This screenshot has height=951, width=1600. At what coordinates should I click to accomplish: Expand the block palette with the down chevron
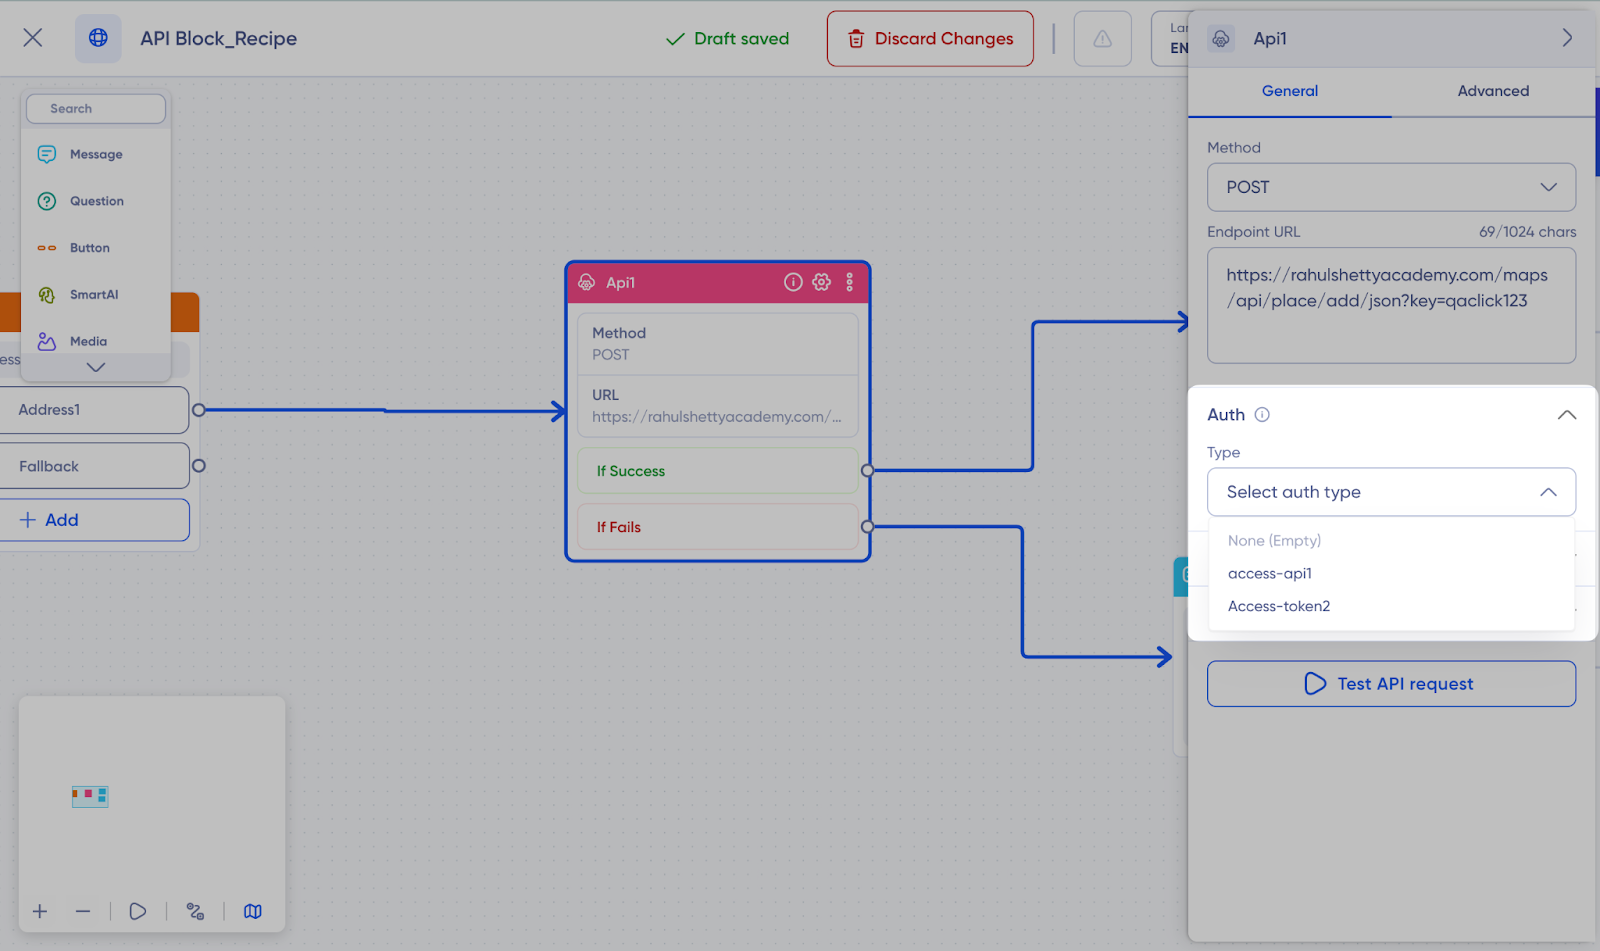coord(96,367)
